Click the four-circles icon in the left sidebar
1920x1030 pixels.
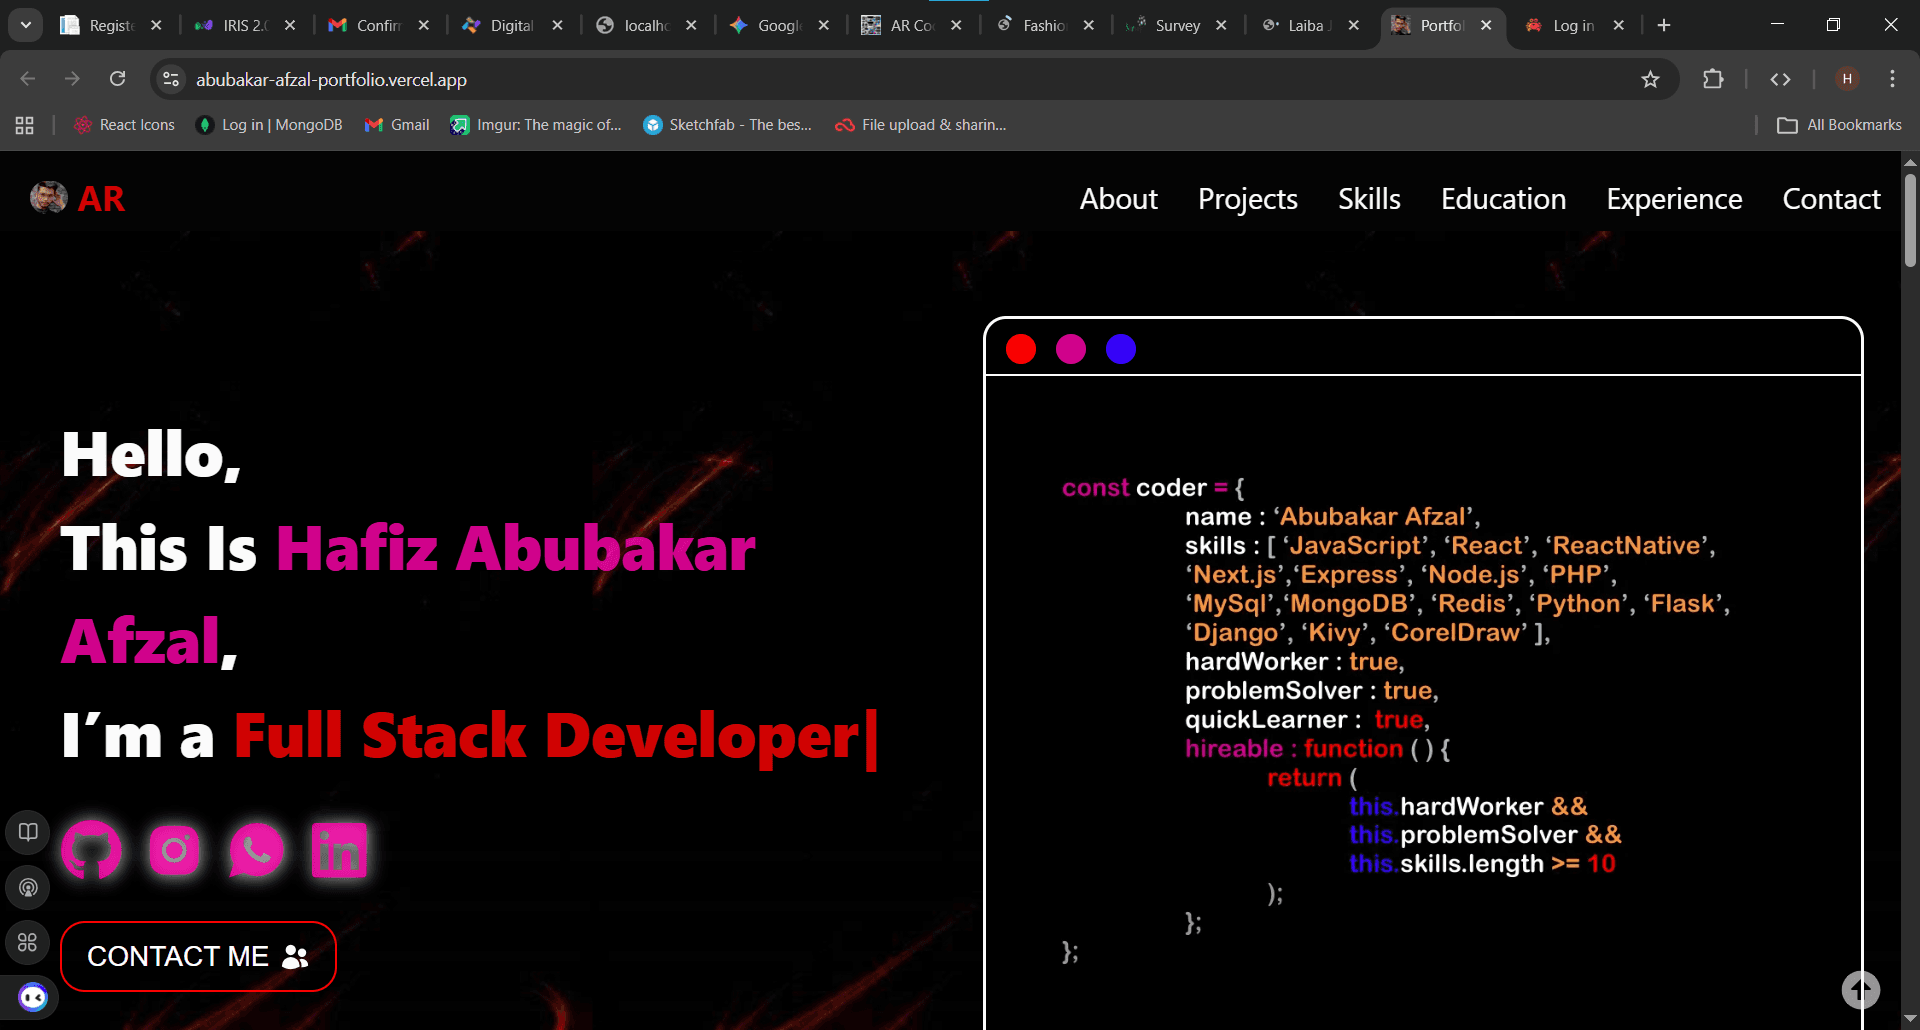28,942
